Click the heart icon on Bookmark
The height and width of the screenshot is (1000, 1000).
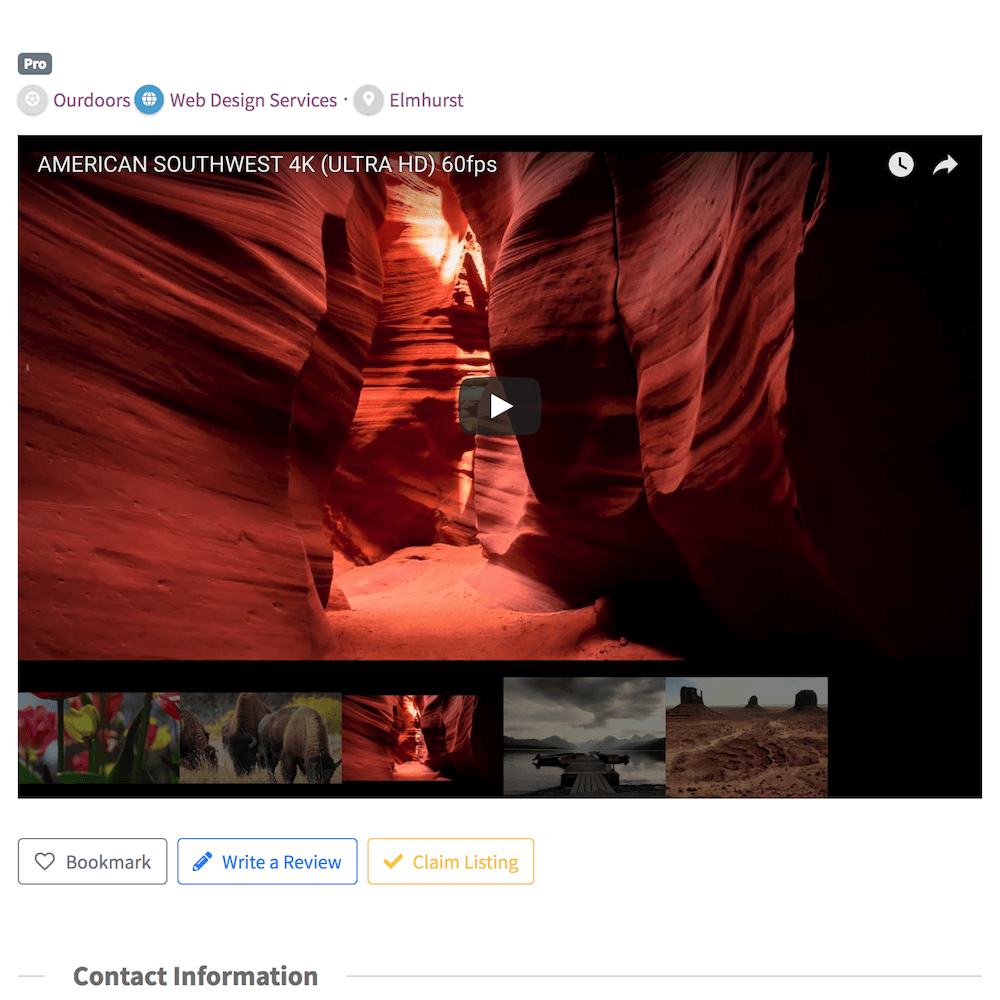point(45,862)
